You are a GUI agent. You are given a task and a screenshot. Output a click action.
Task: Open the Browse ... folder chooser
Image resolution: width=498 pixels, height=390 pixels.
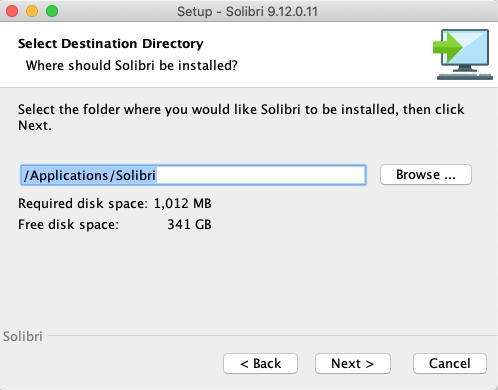pos(426,175)
